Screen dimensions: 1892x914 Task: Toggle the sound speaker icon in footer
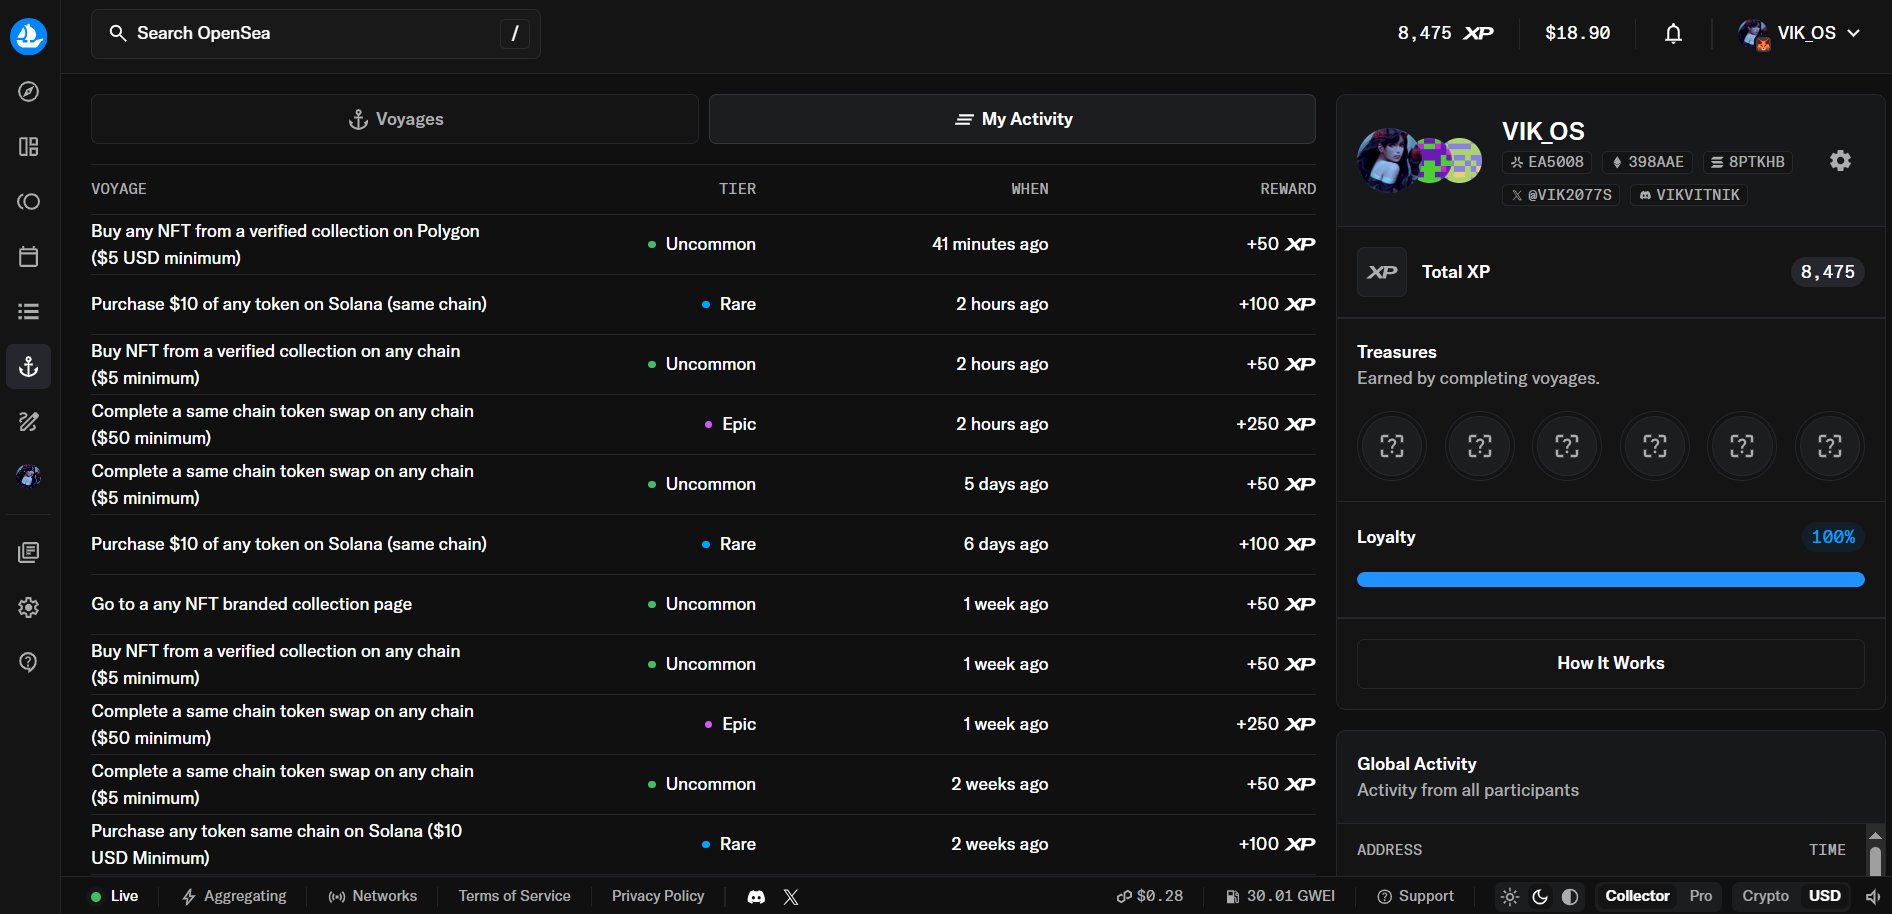click(x=1873, y=897)
